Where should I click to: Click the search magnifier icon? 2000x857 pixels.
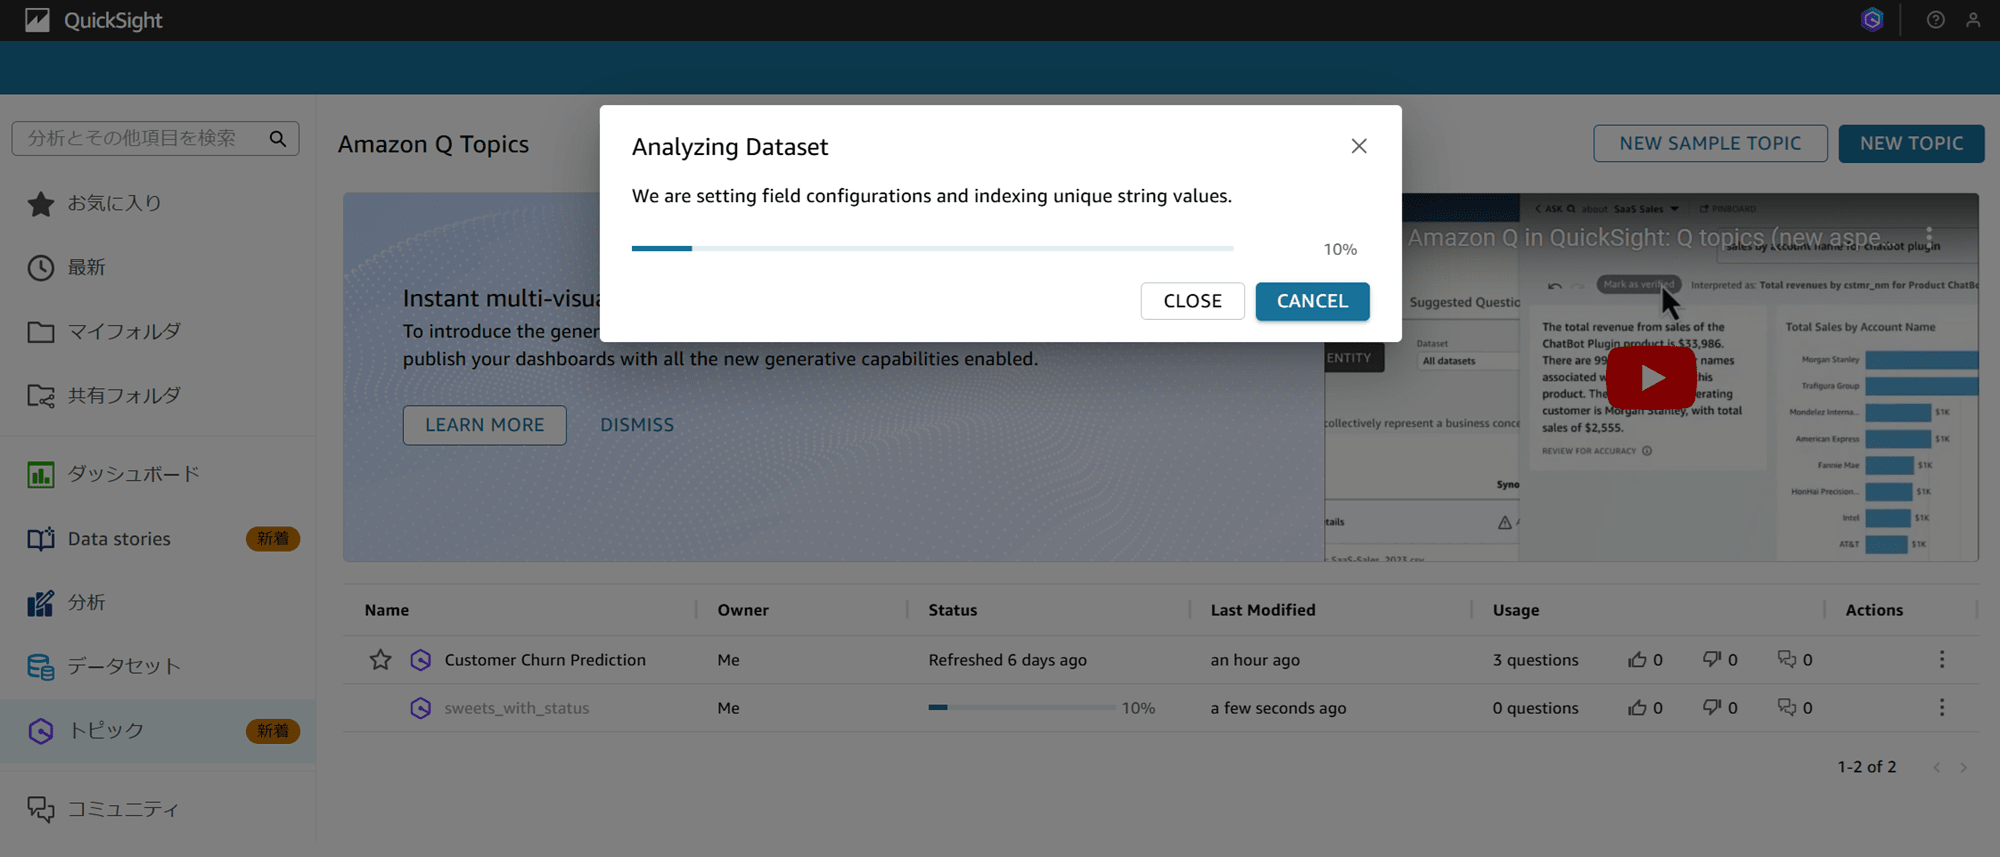(278, 138)
